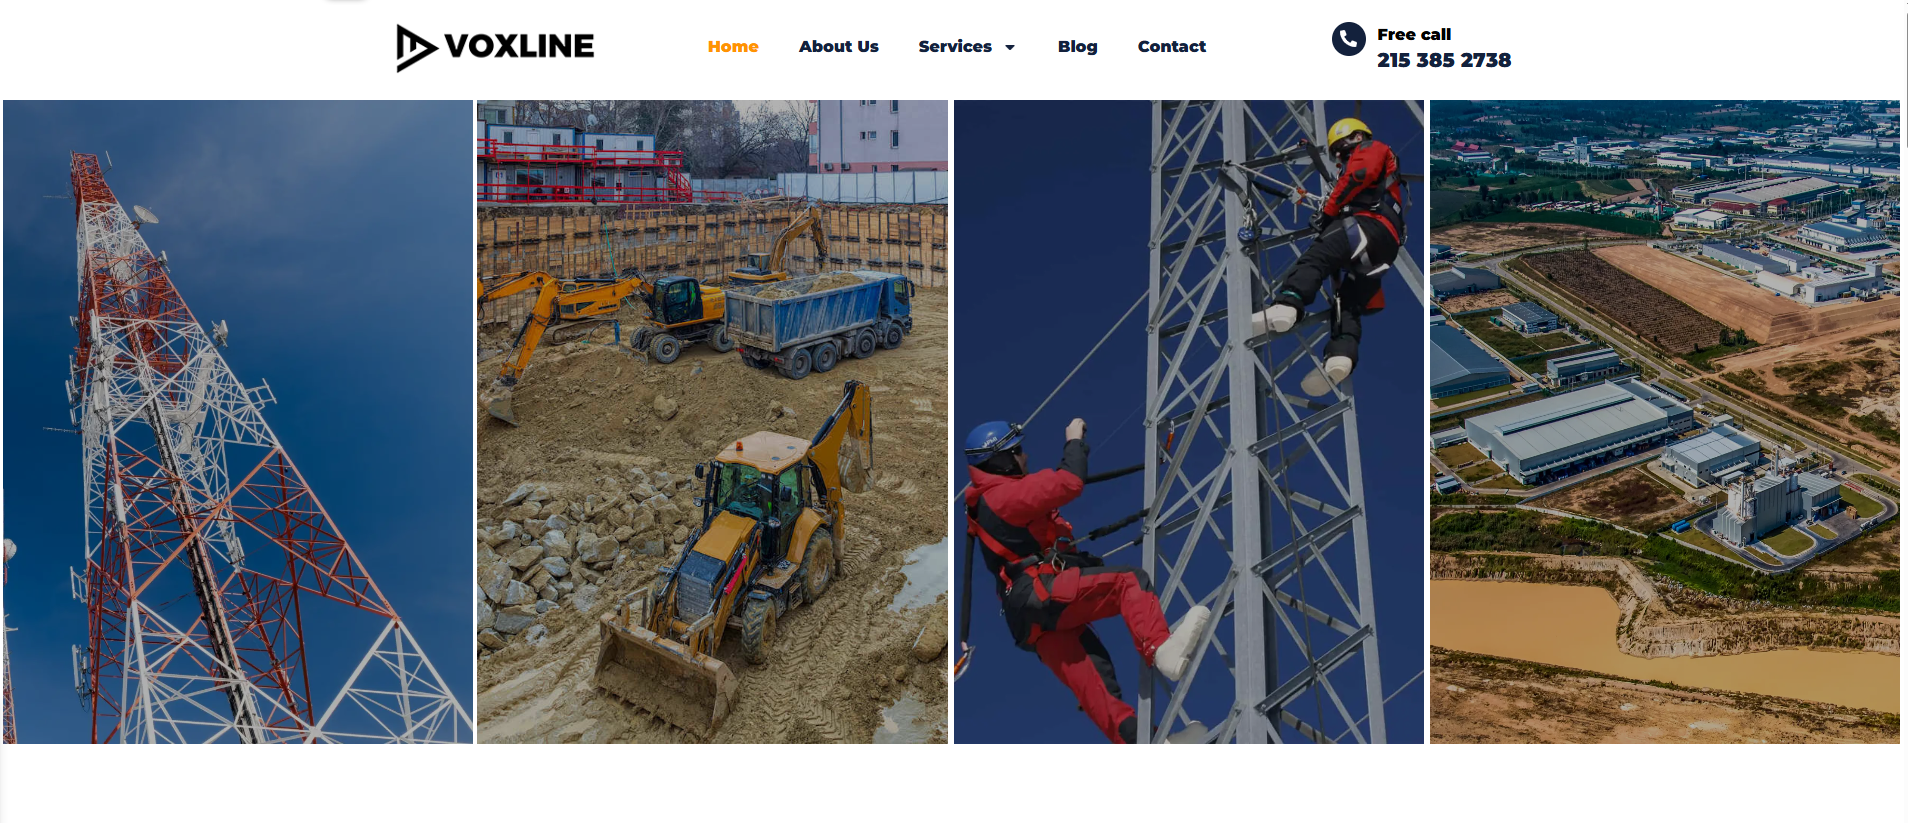Click the phone icon beside Free call
The width and height of the screenshot is (1908, 823).
[1348, 39]
